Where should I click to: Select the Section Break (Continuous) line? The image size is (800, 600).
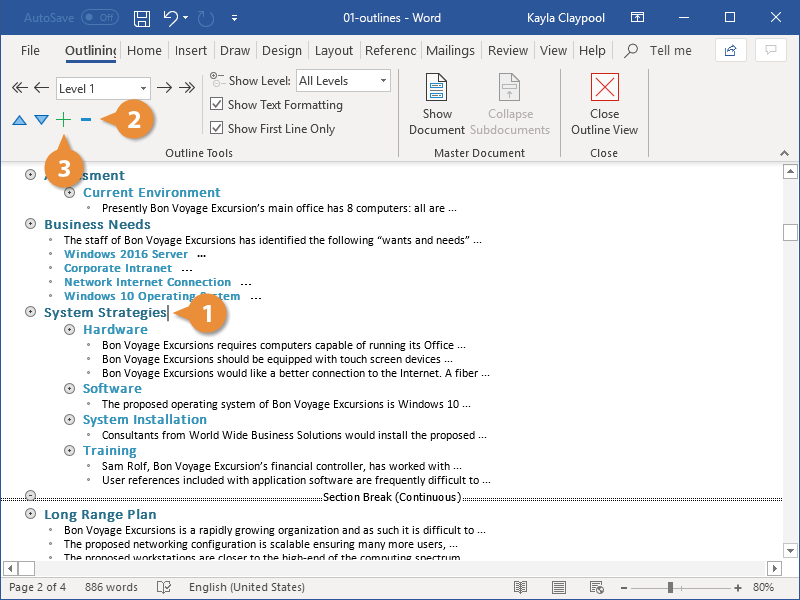tap(392, 497)
